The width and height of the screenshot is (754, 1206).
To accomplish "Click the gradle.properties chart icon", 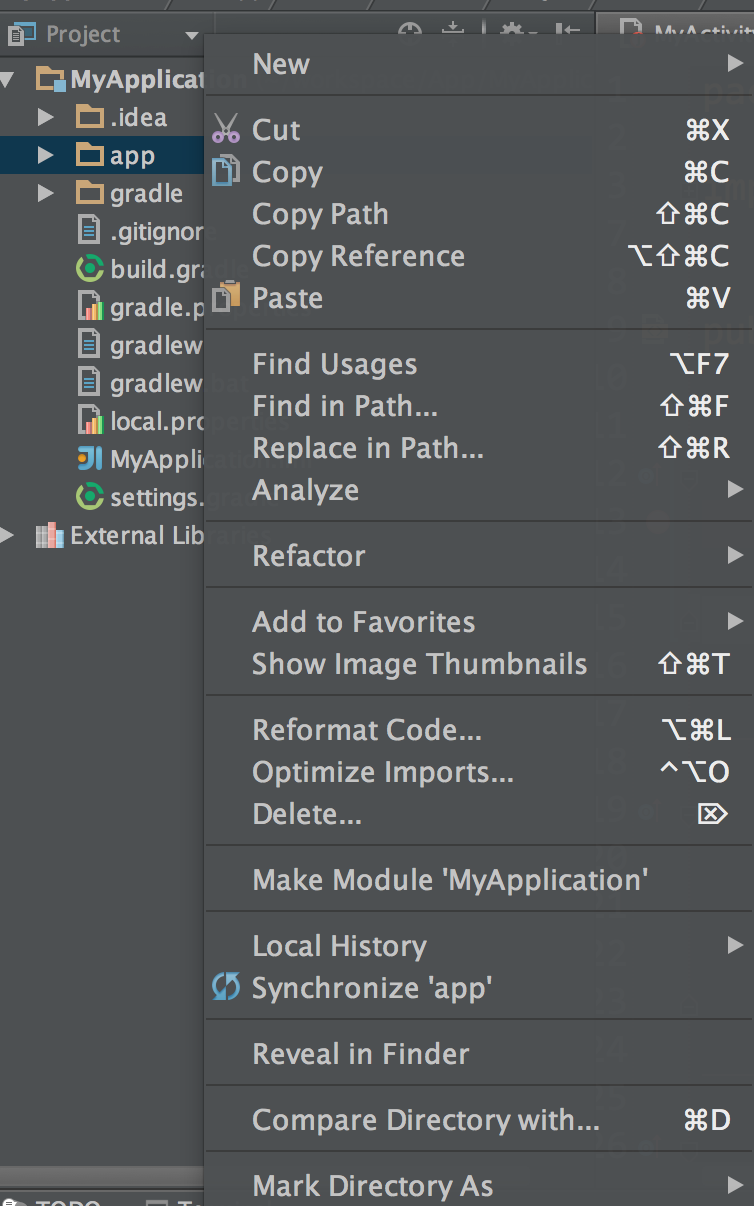I will point(90,307).
